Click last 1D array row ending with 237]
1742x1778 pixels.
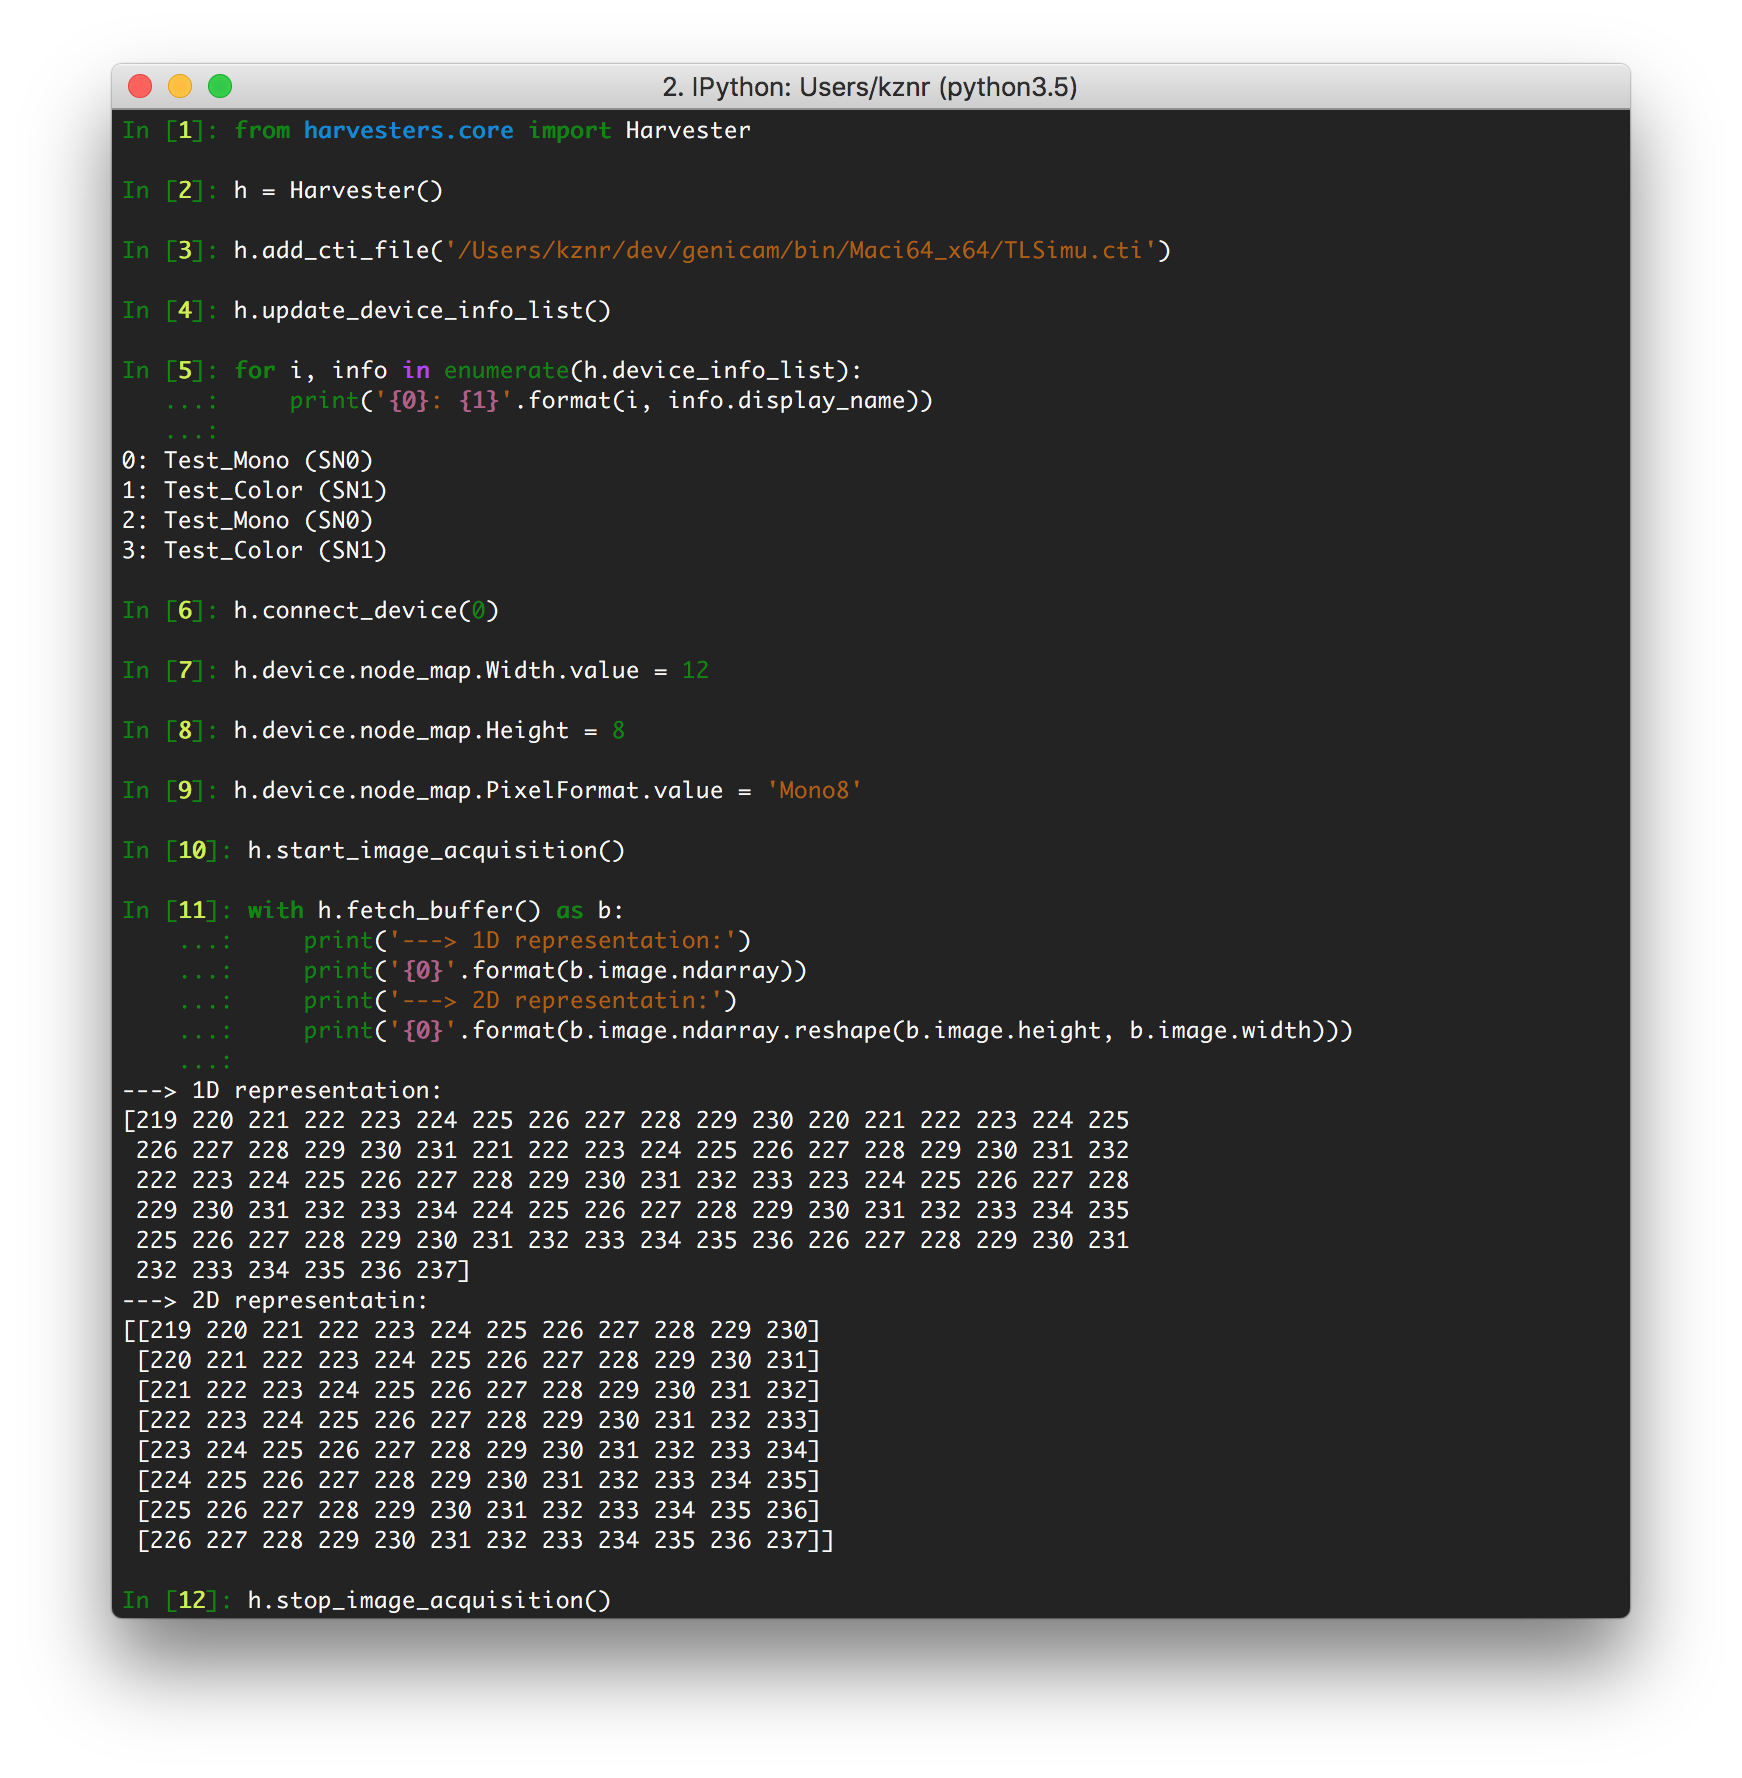303,1271
